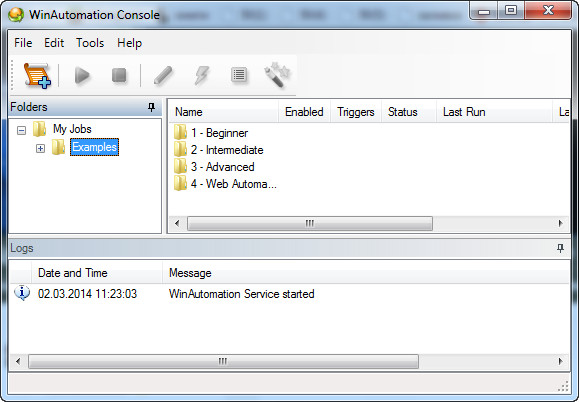579x402 pixels.
Task: Click the info icon on log entry
Action: tap(22, 293)
